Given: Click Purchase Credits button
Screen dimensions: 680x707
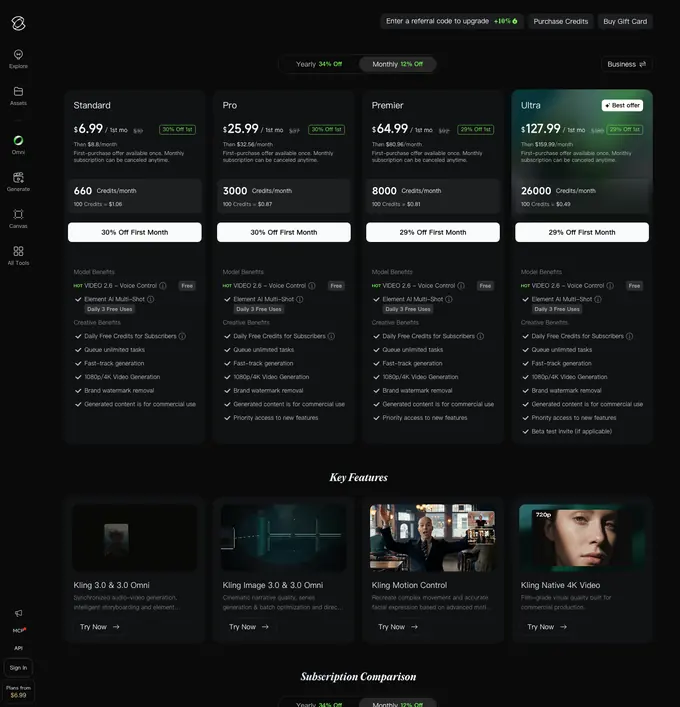Looking at the screenshot, I should (x=561, y=21).
